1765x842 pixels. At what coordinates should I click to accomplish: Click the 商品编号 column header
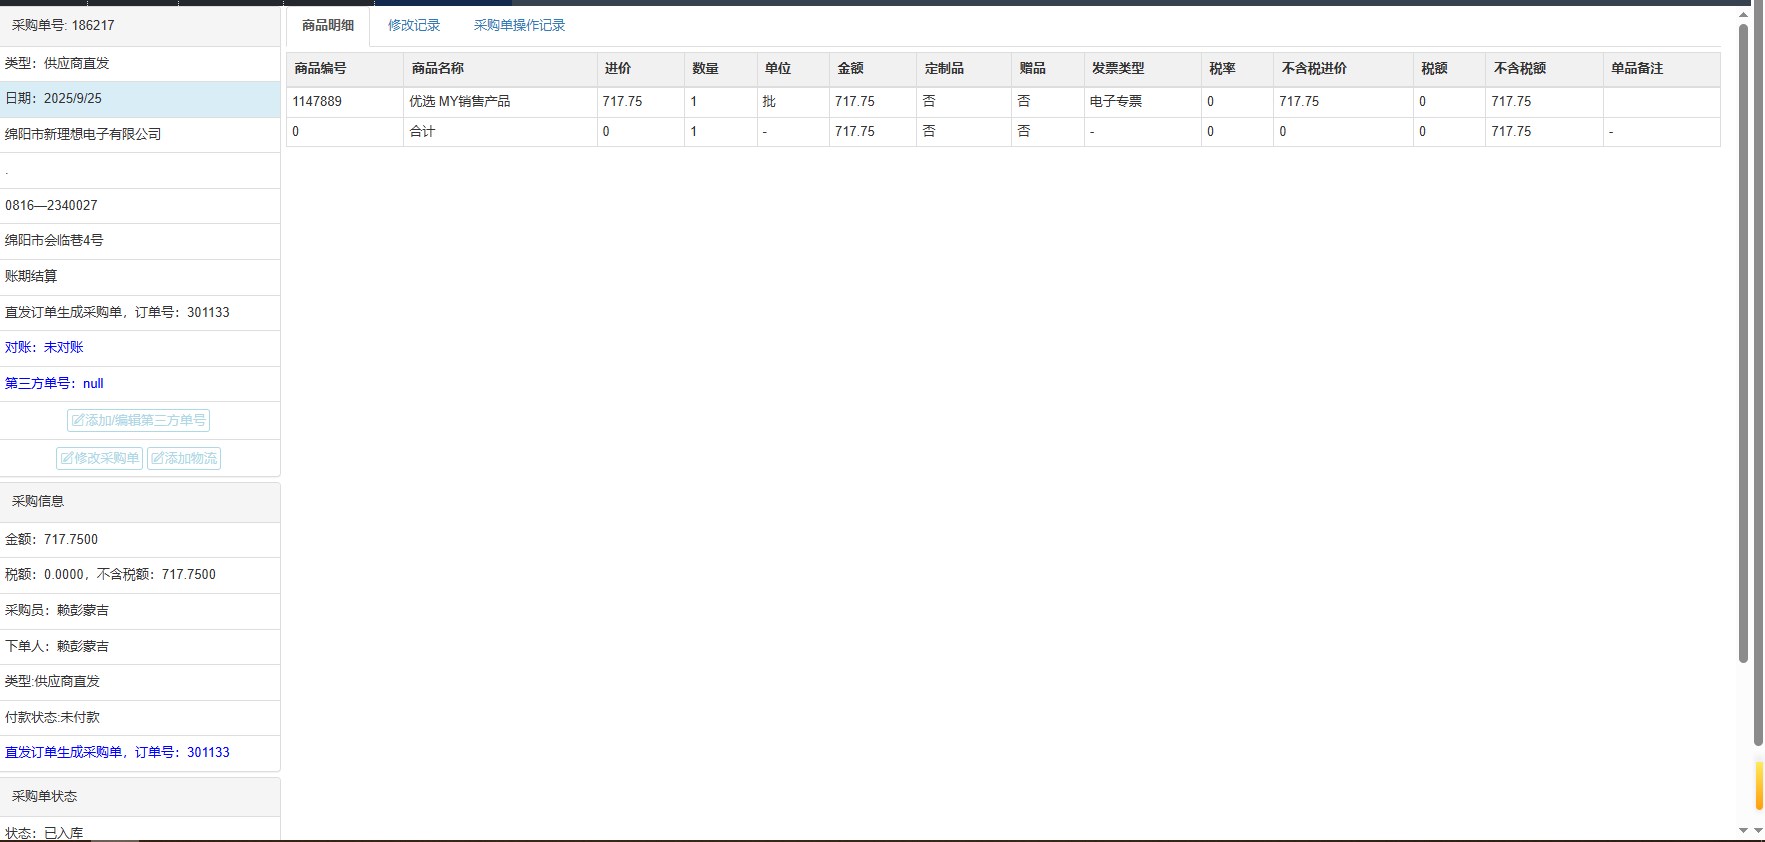(x=320, y=68)
